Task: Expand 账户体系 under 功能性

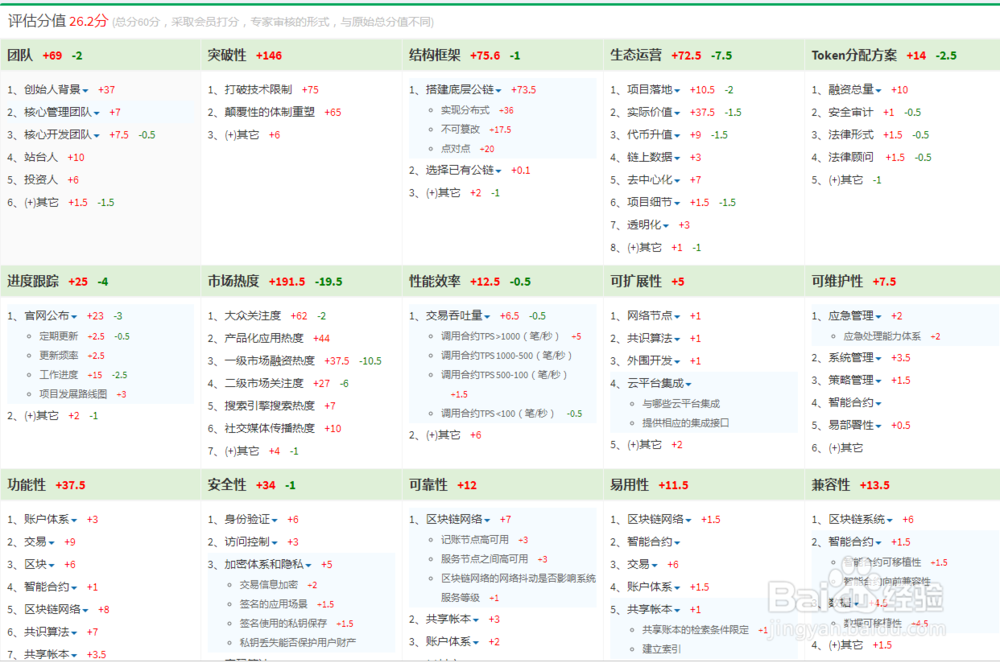Action: [x=74, y=521]
